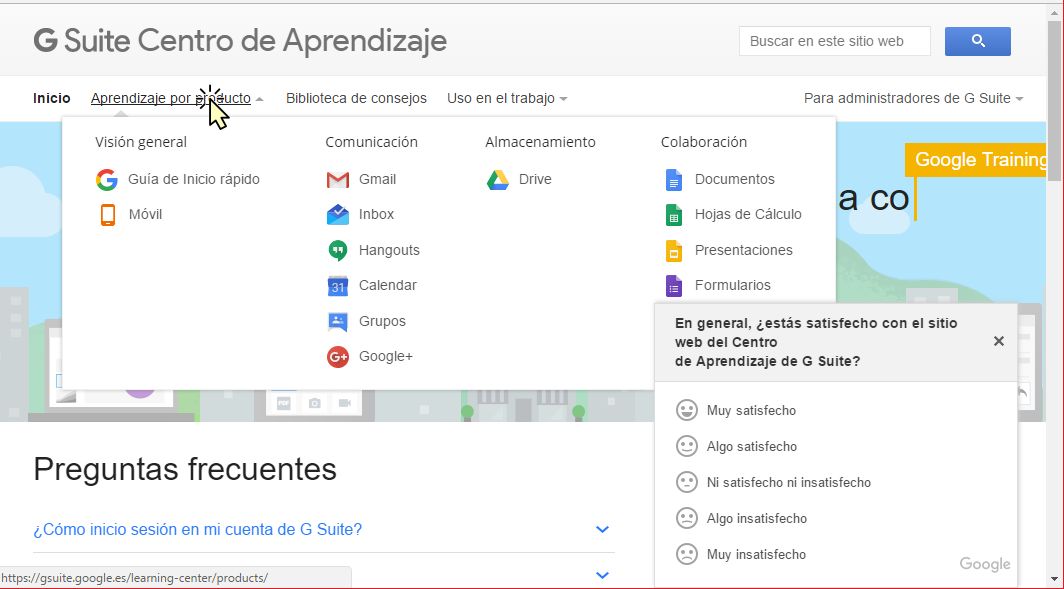Click the Comunicación column heading

[371, 142]
